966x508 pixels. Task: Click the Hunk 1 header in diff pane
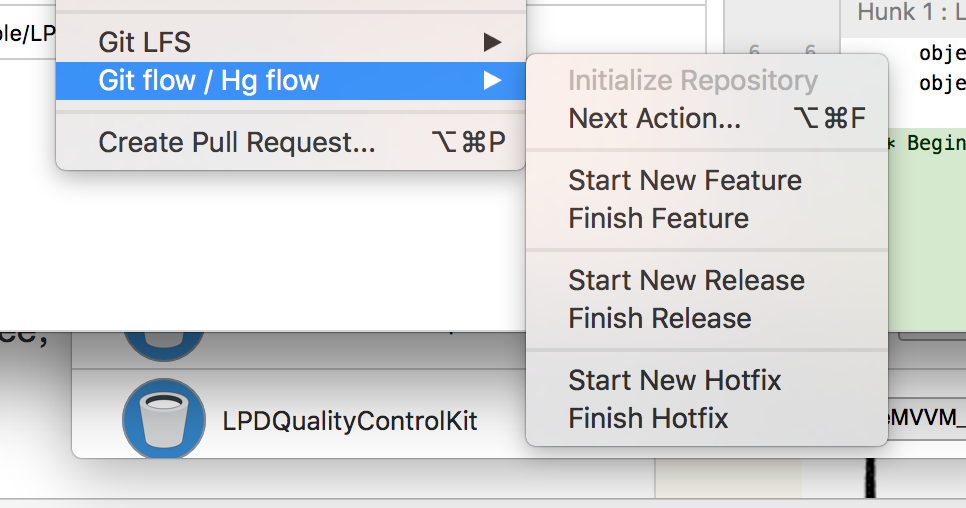[x=905, y=13]
